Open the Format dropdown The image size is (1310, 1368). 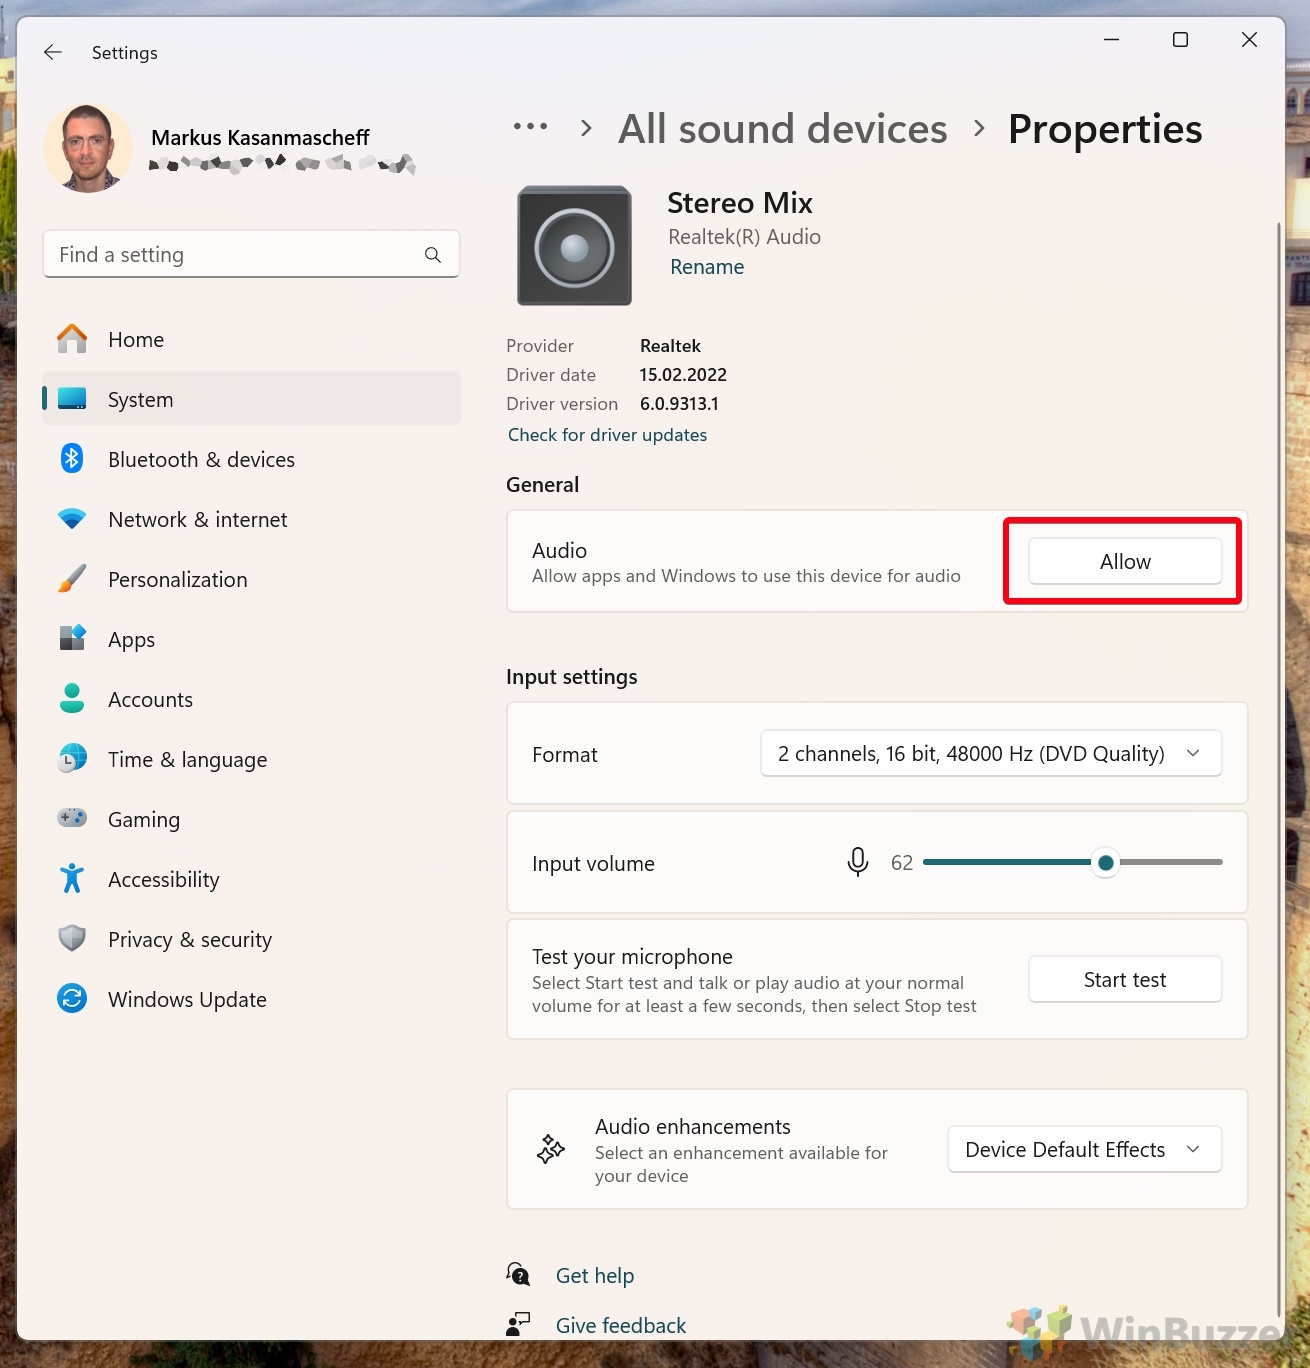[x=991, y=753]
